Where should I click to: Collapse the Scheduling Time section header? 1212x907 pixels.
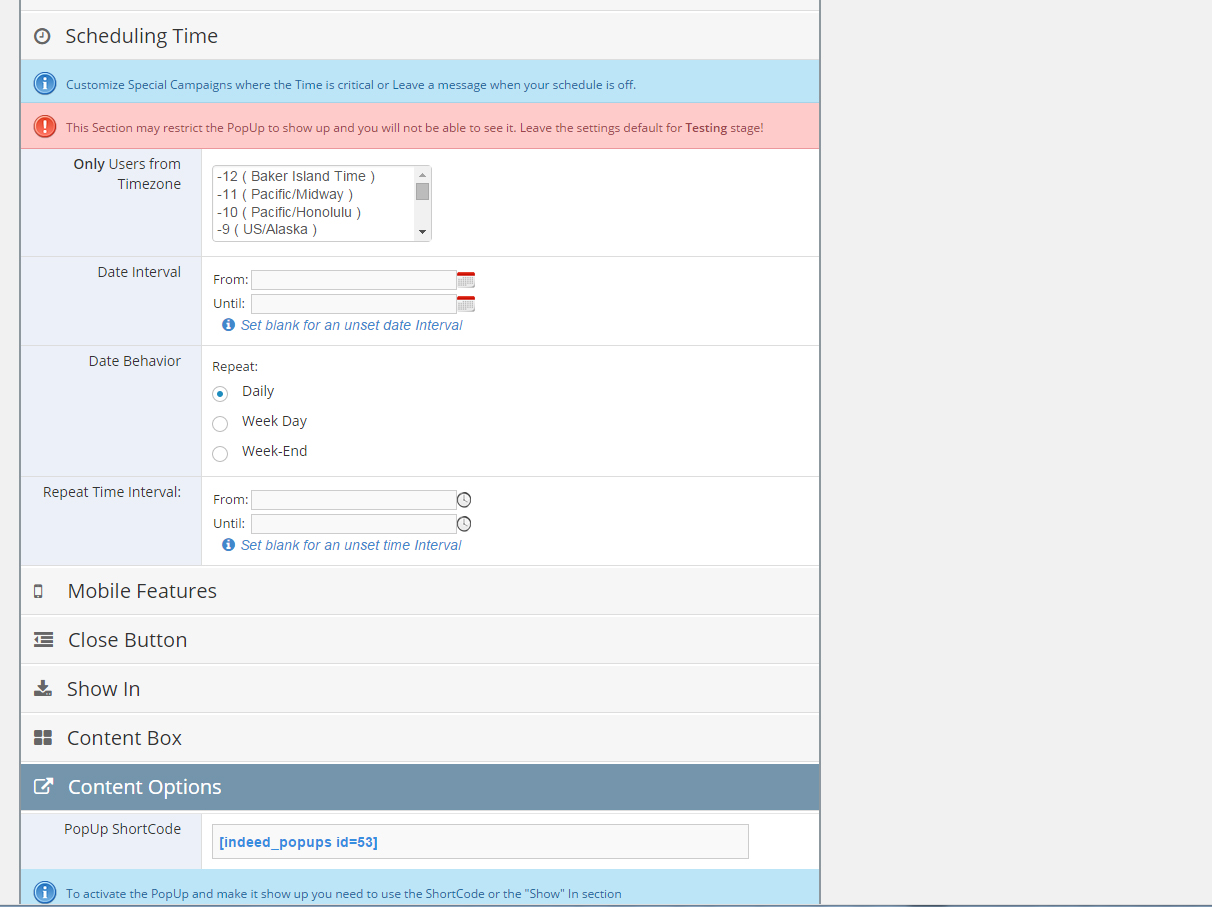tap(141, 37)
